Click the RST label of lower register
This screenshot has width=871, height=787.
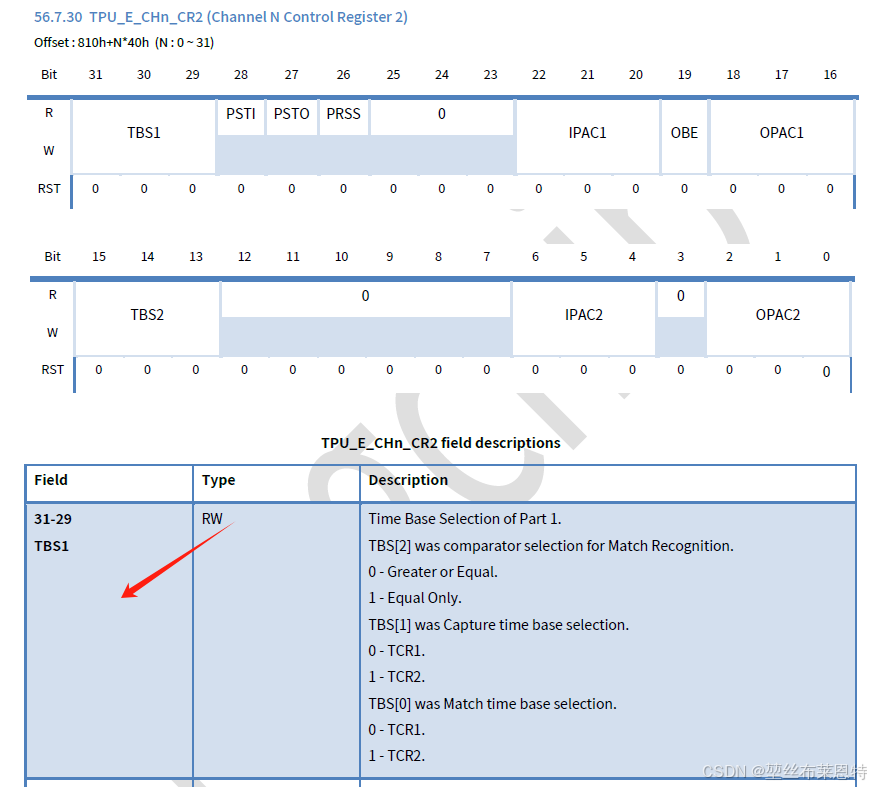[52, 370]
